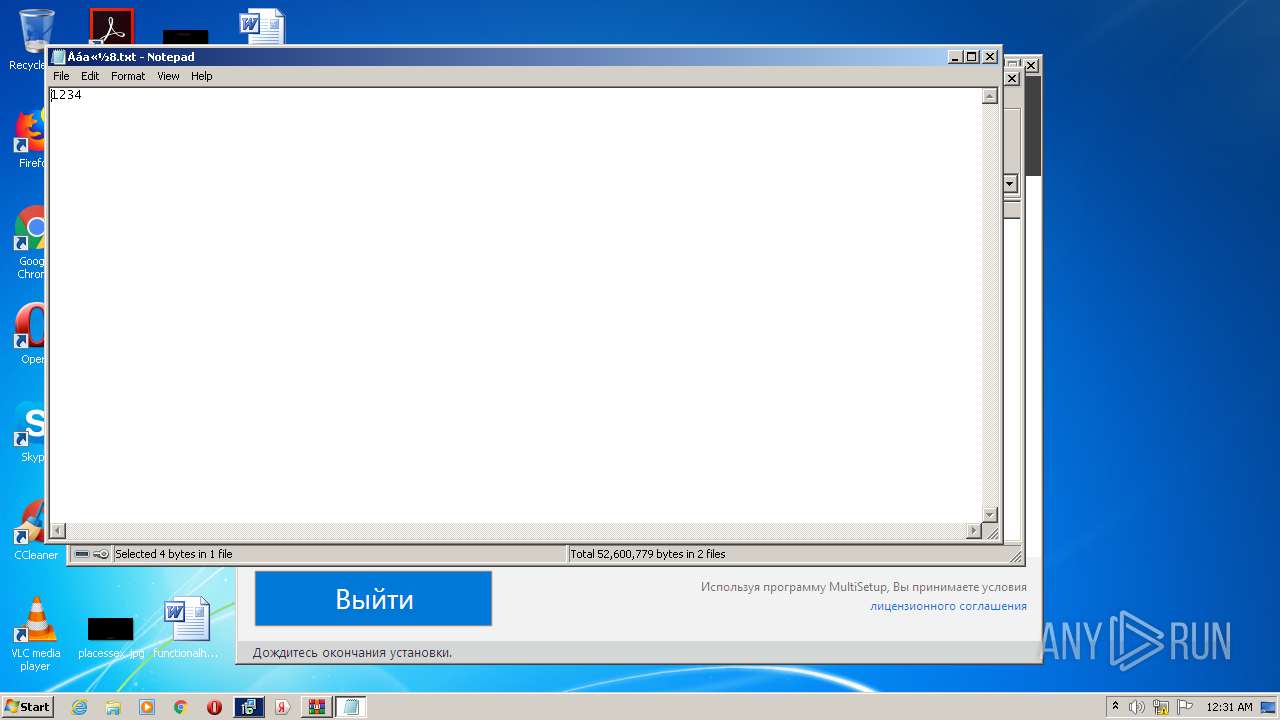The width and height of the screenshot is (1280, 720).
Task: Click the down arrow of WinRAR window scrollbar
Action: [1010, 184]
